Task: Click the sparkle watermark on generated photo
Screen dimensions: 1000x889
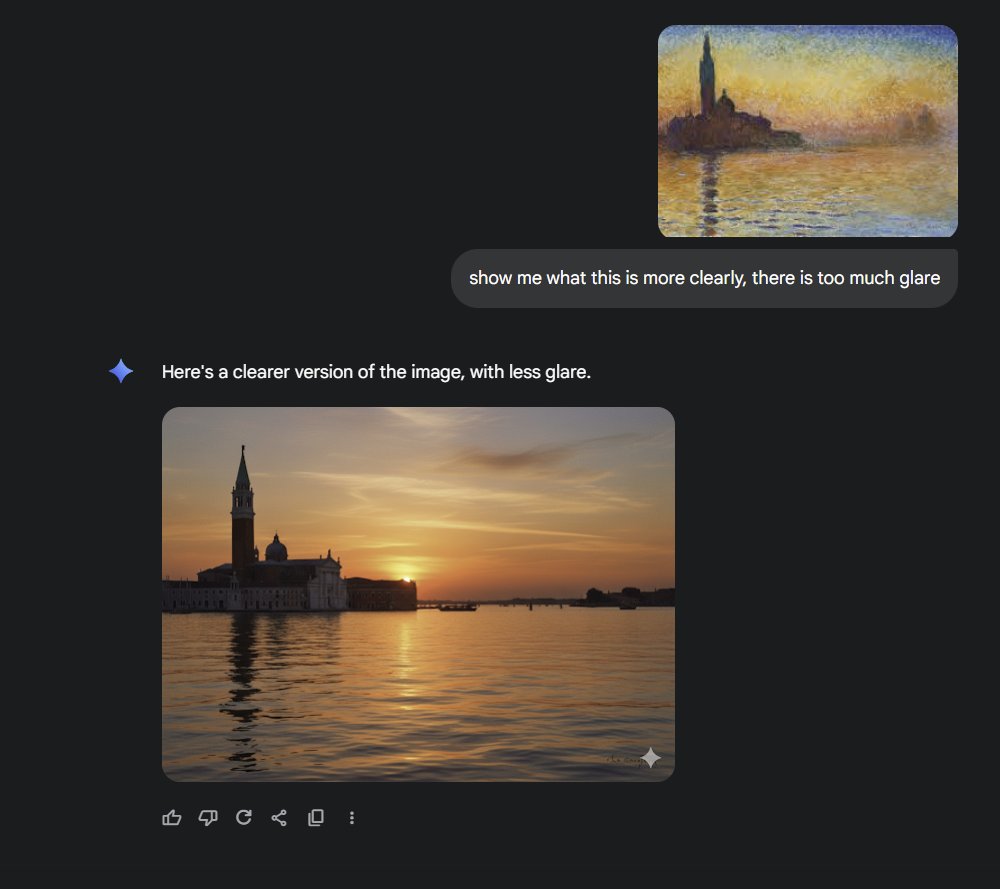Action: (x=651, y=758)
